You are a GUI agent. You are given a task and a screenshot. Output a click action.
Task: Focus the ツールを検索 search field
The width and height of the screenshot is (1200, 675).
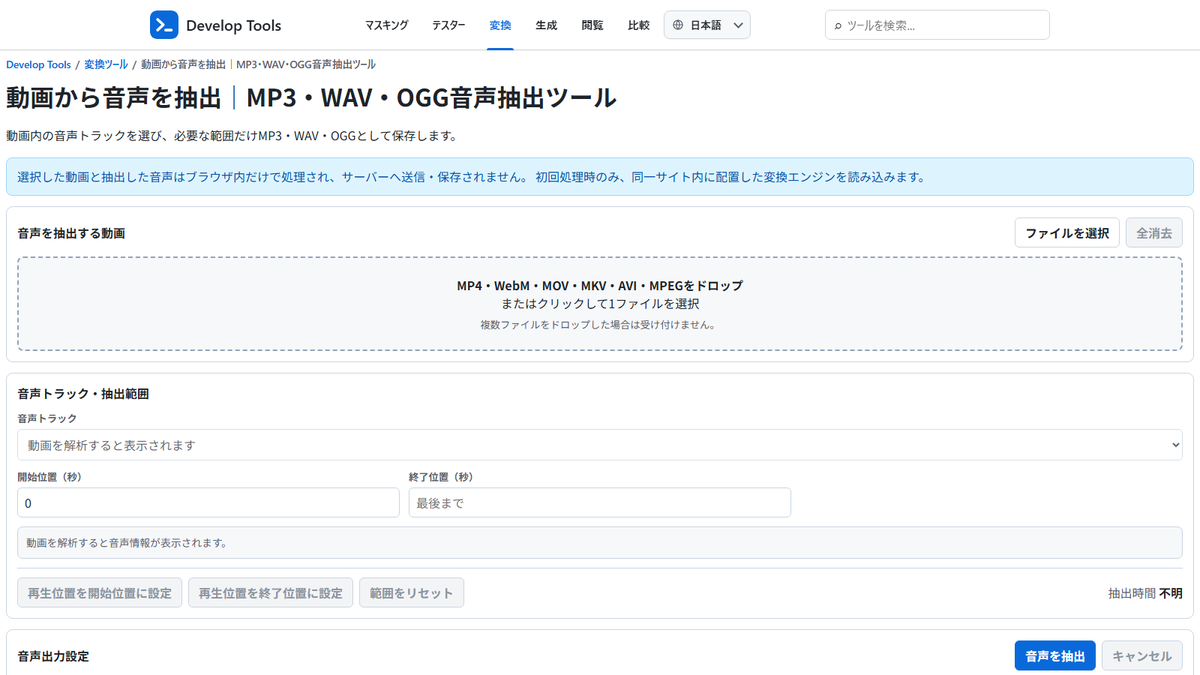coord(937,25)
